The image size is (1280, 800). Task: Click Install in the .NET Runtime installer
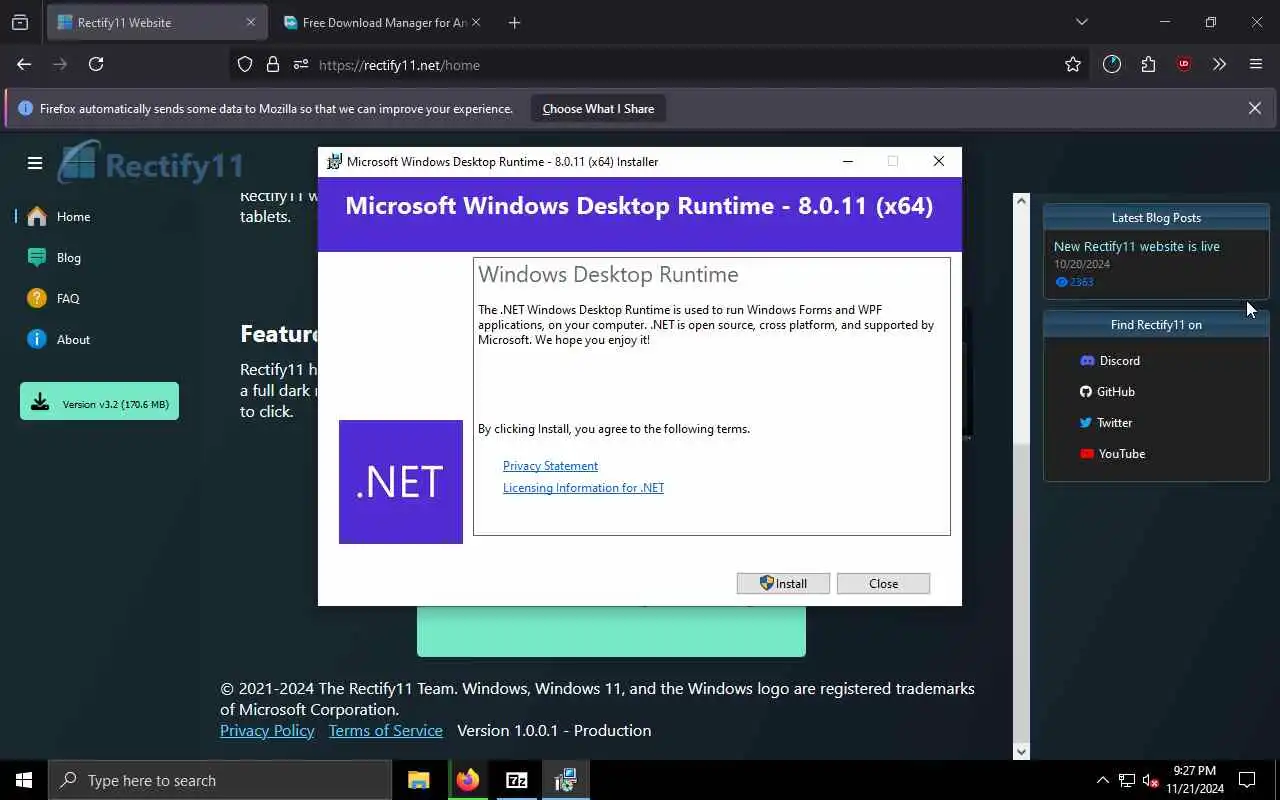pos(783,583)
